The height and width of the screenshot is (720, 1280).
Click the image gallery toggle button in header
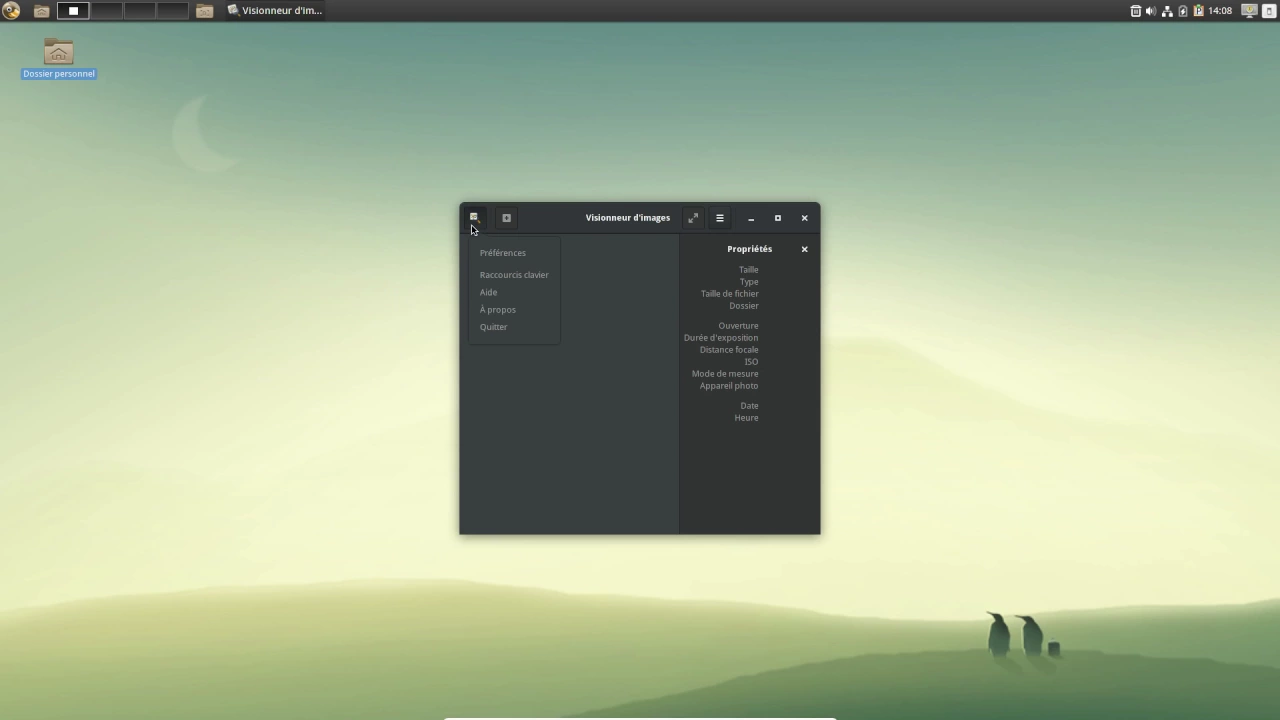coord(506,218)
